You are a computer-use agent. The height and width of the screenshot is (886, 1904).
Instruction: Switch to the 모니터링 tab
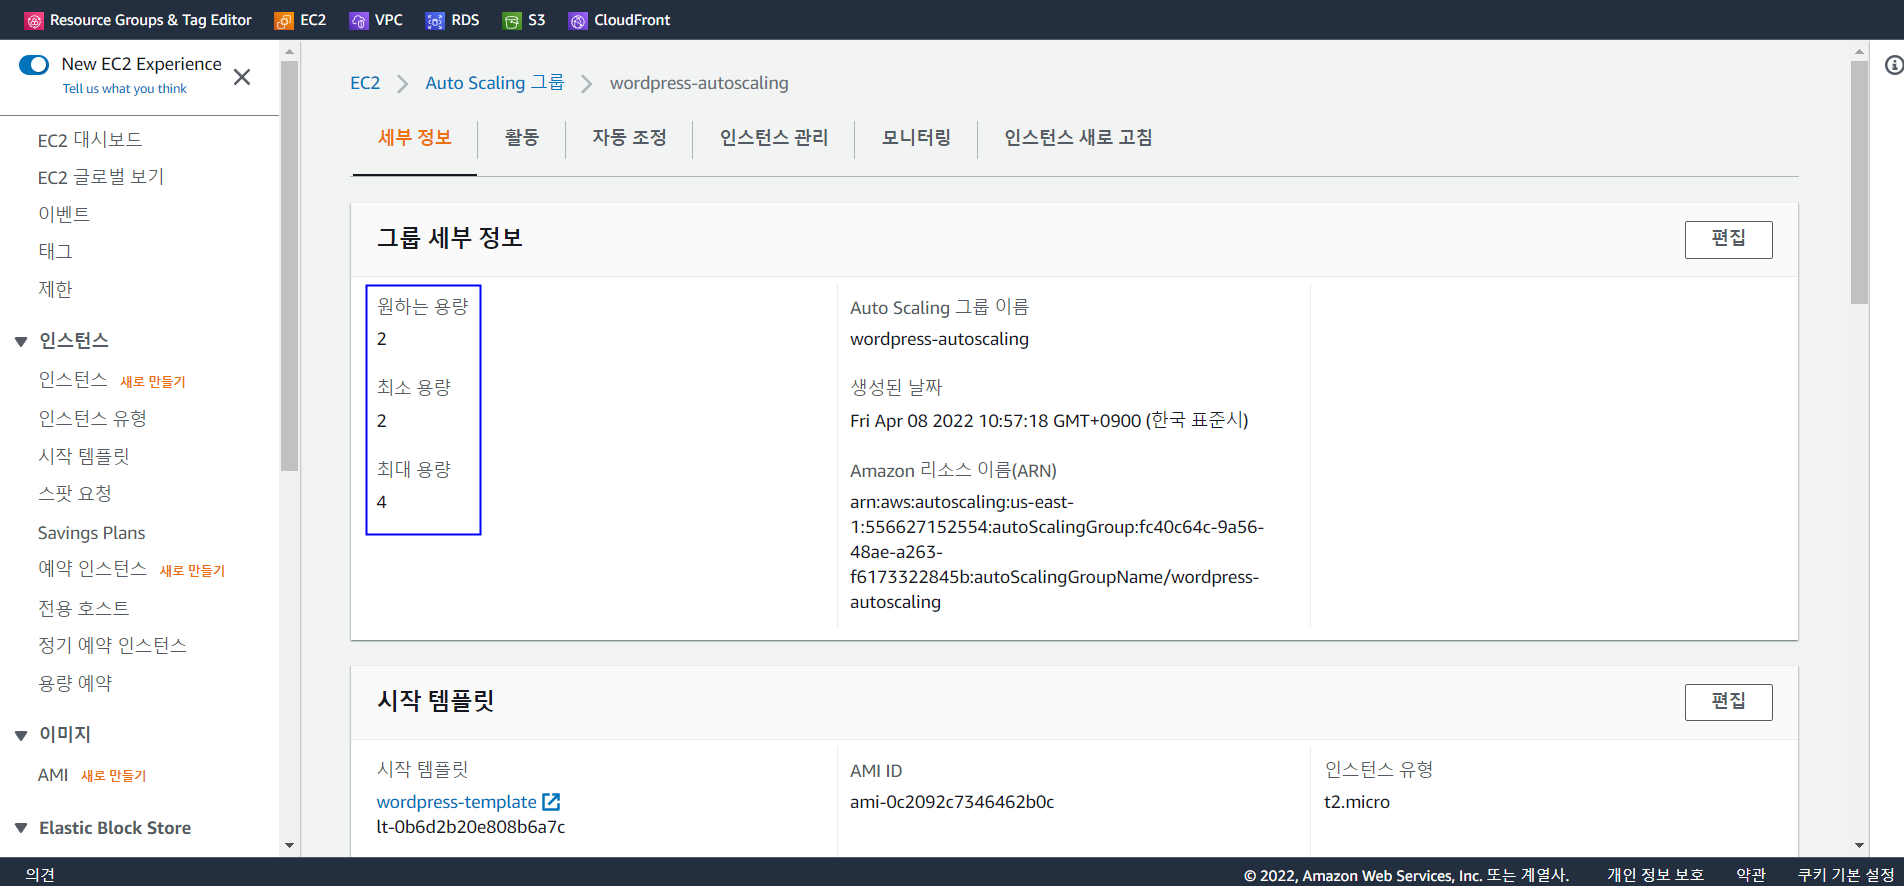tap(916, 138)
